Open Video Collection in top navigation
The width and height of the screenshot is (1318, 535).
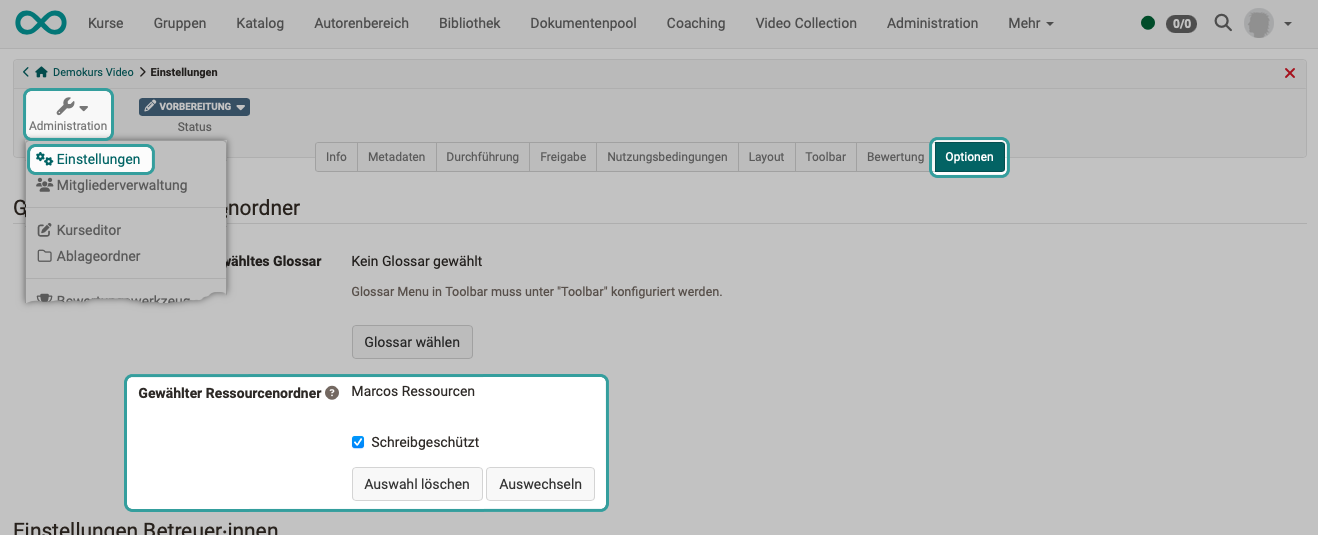click(806, 23)
